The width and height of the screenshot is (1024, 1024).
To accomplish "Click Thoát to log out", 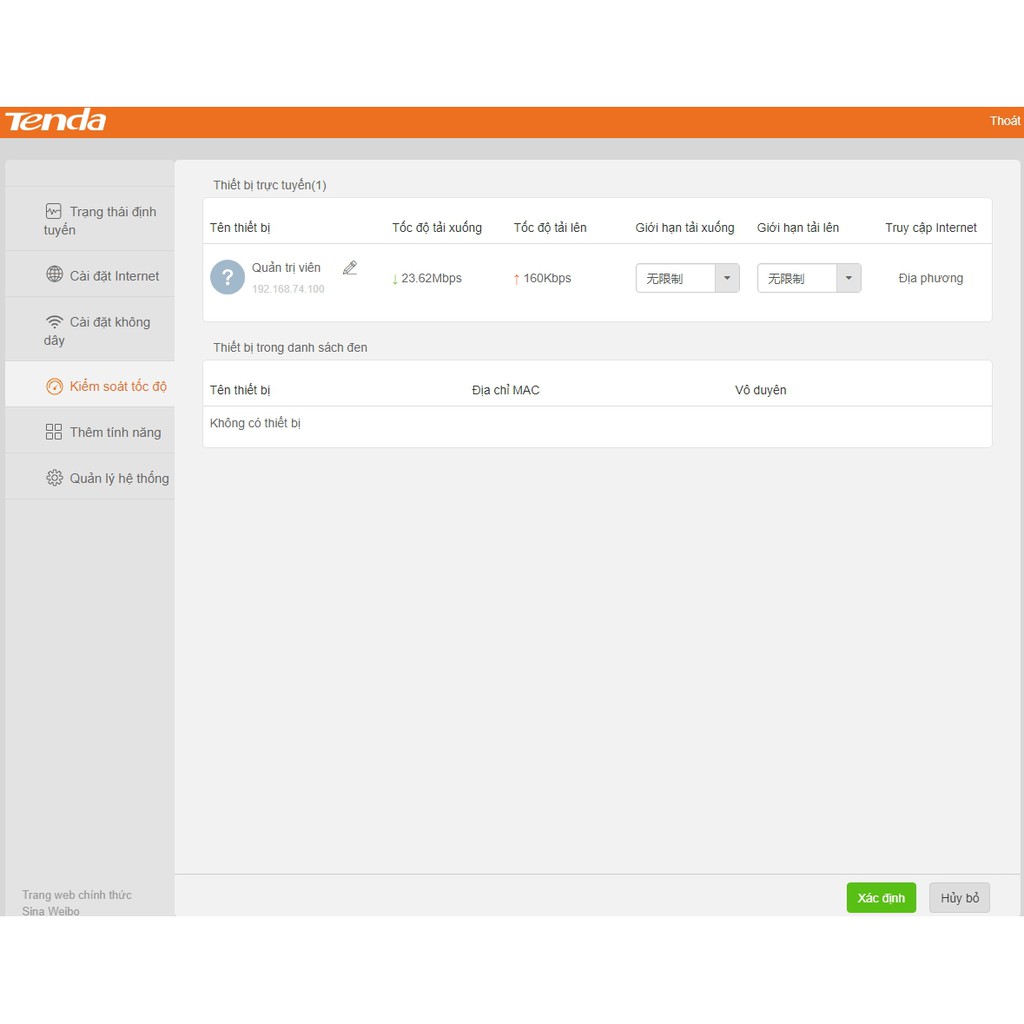I will 1004,121.
